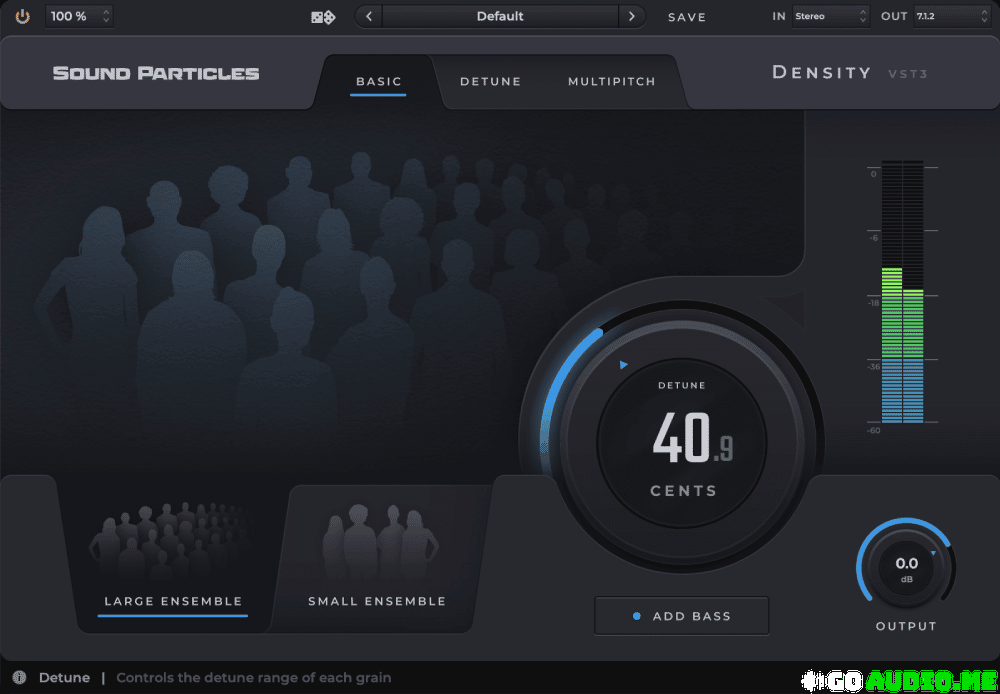
Task: Open the zoom 100 % dropdown
Action: point(79,17)
